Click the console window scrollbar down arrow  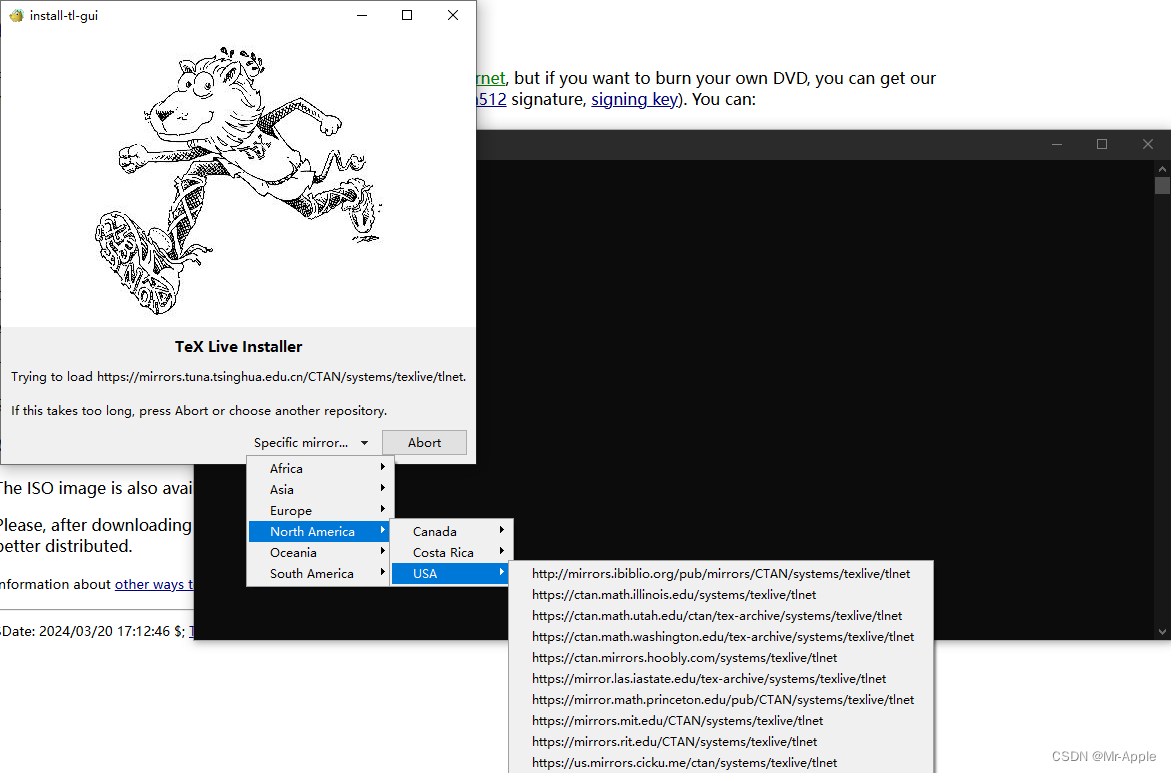click(1161, 631)
